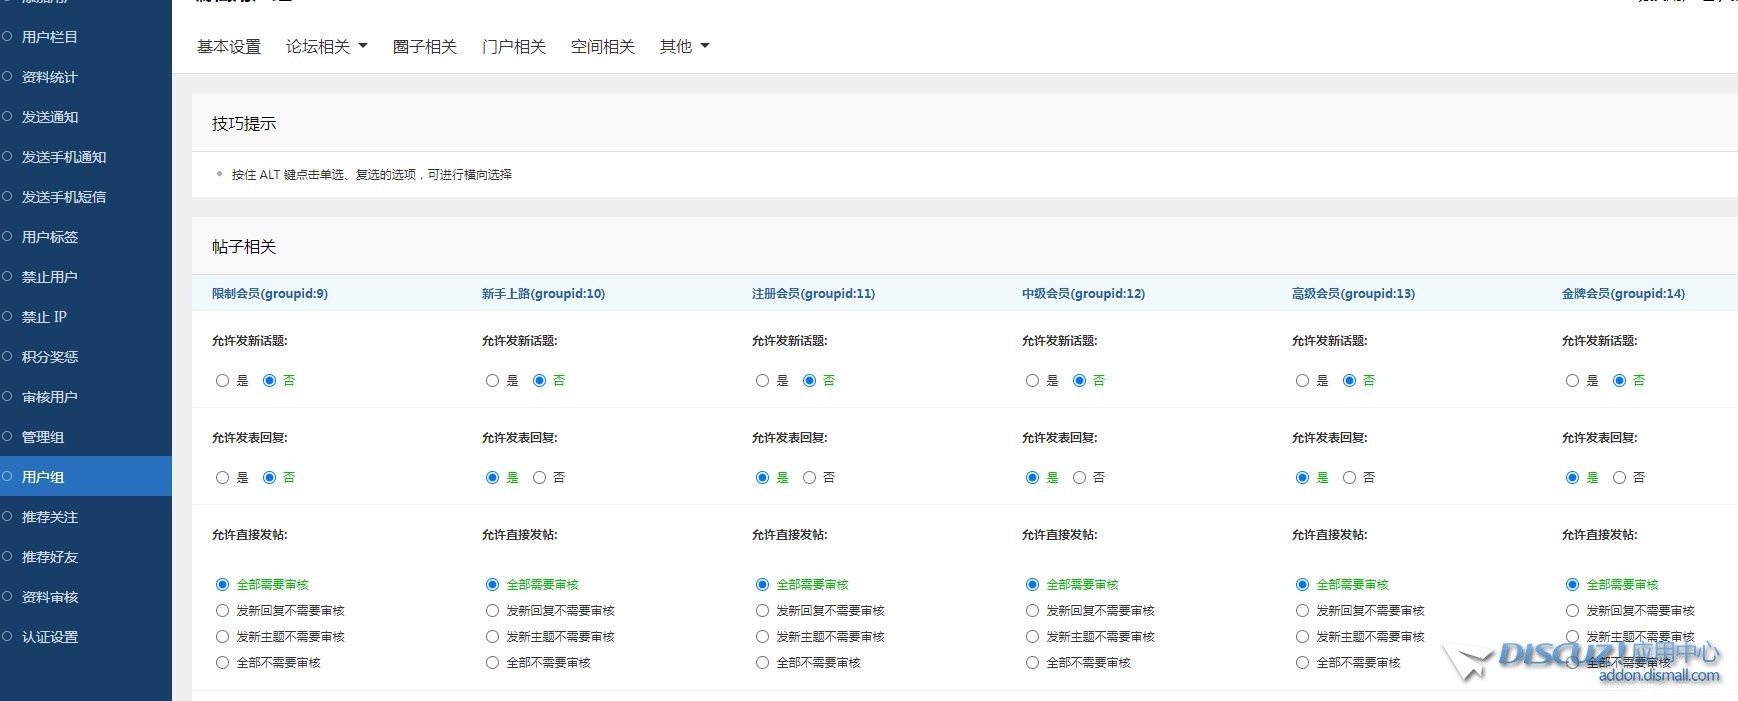The image size is (1738, 701).
Task: Navigate to 积分奖惩 in sidebar
Action: pyautogui.click(x=50, y=357)
